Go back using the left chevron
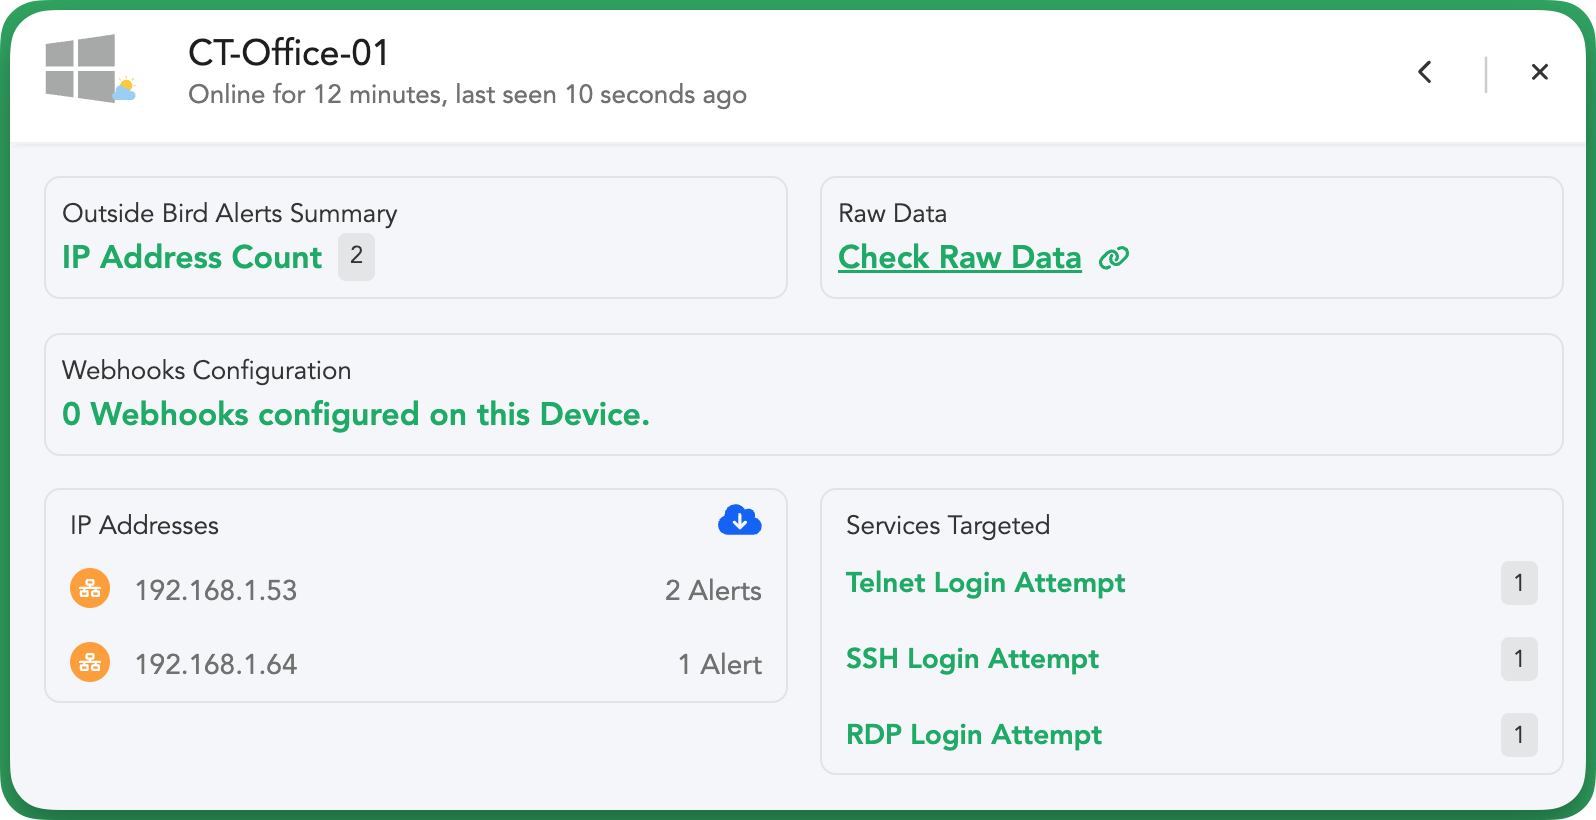 (1425, 72)
